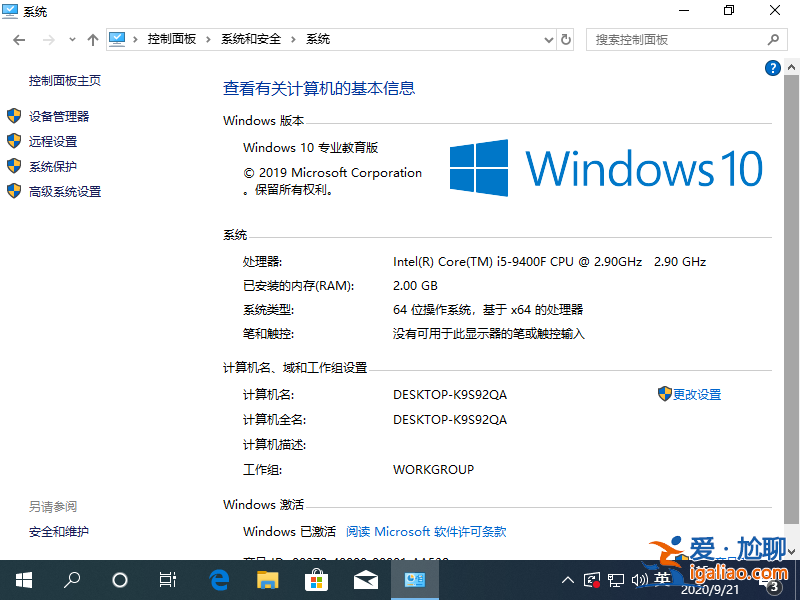Navigate to 系统和安全 in the breadcrumb

[252, 39]
